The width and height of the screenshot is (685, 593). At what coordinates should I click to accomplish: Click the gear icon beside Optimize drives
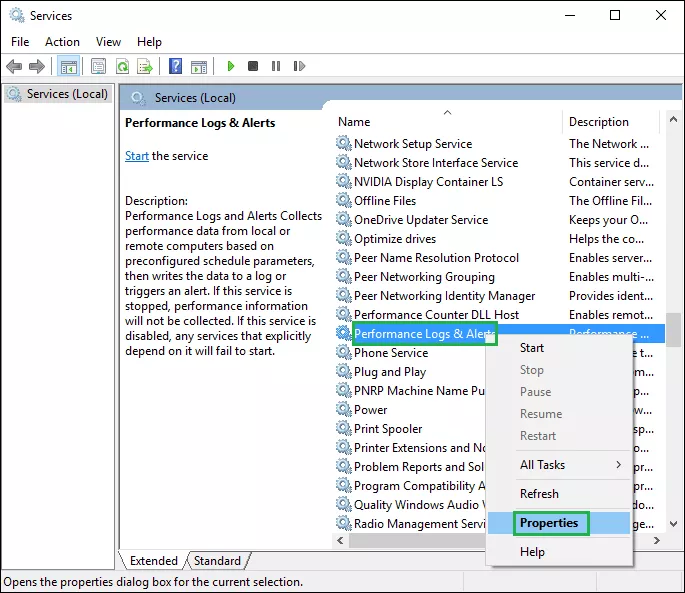click(x=344, y=239)
